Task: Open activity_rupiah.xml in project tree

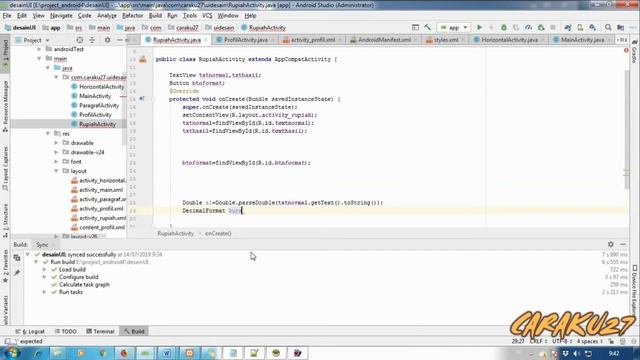Action: [x=102, y=218]
